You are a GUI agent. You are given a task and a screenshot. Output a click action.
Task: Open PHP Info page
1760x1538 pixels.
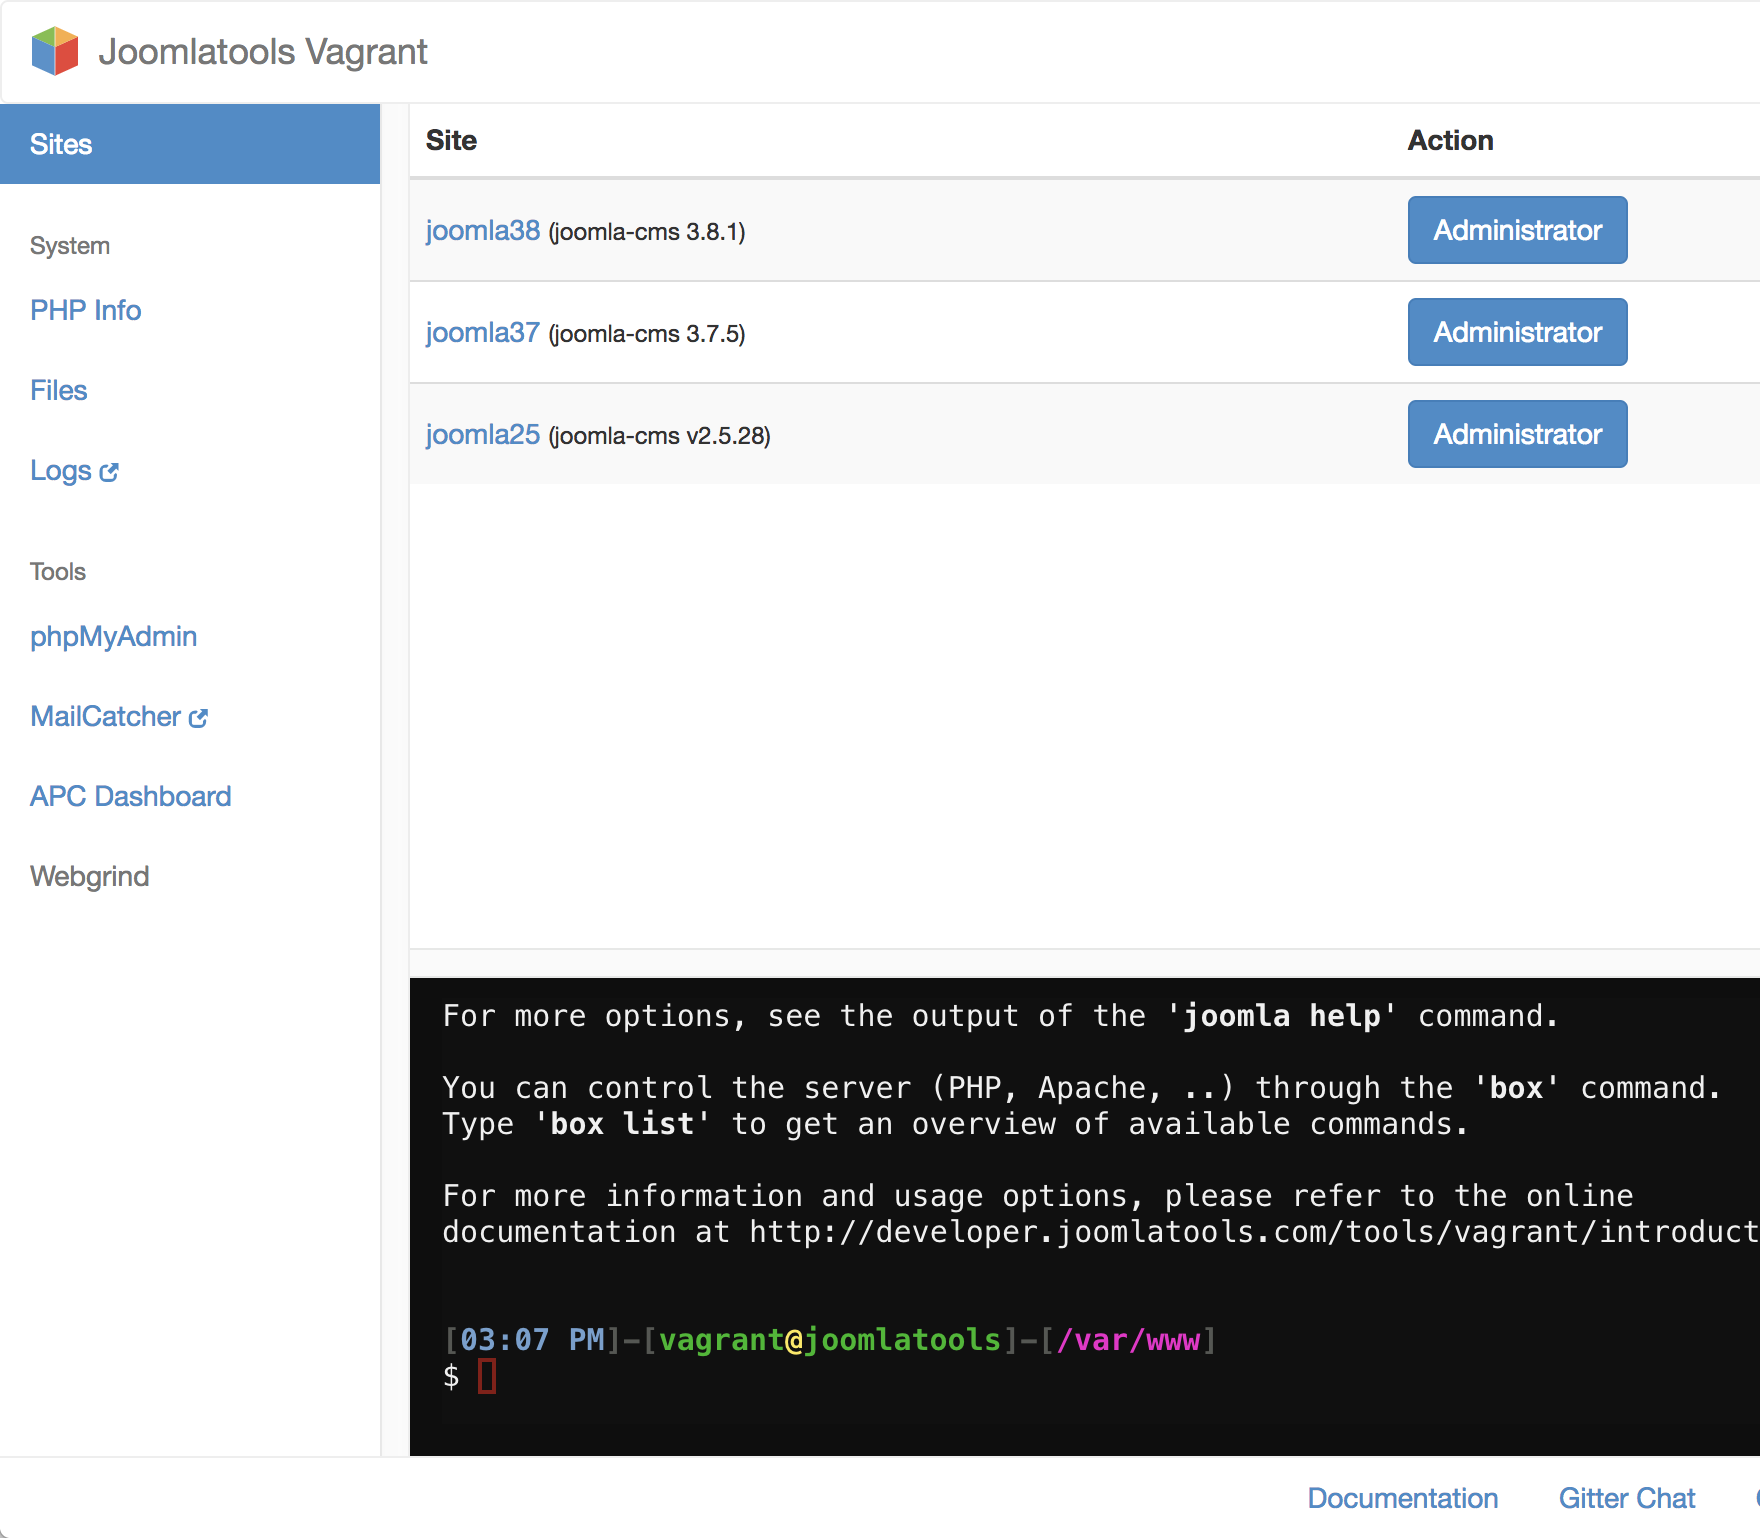[85, 310]
